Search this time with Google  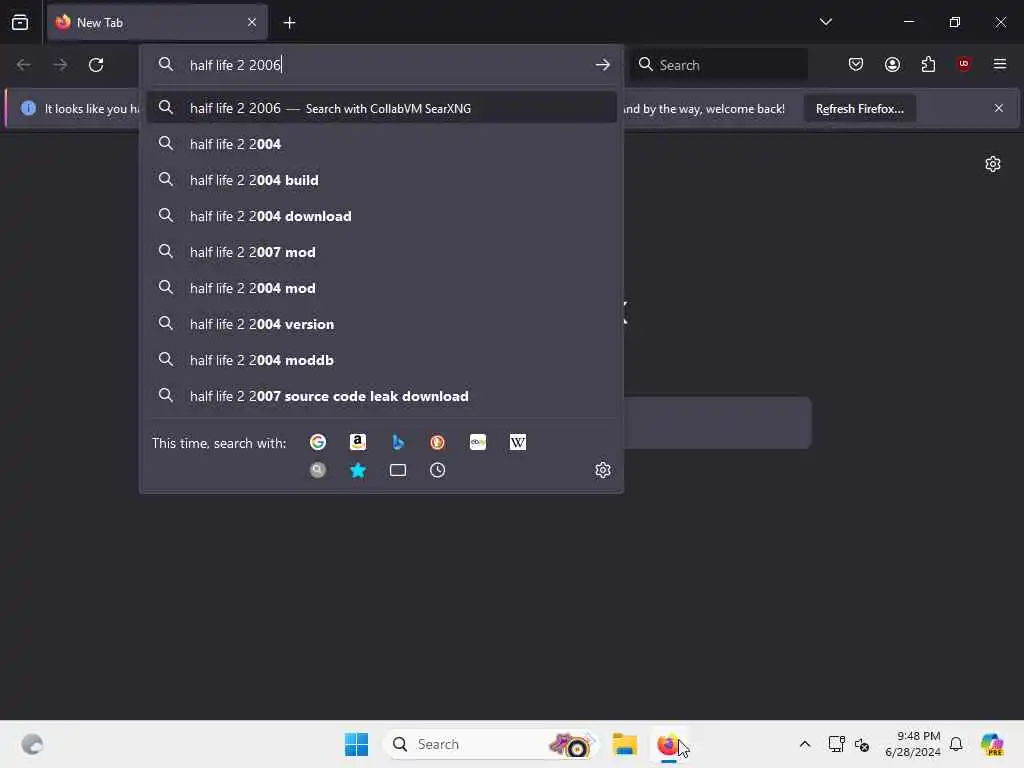tap(318, 442)
